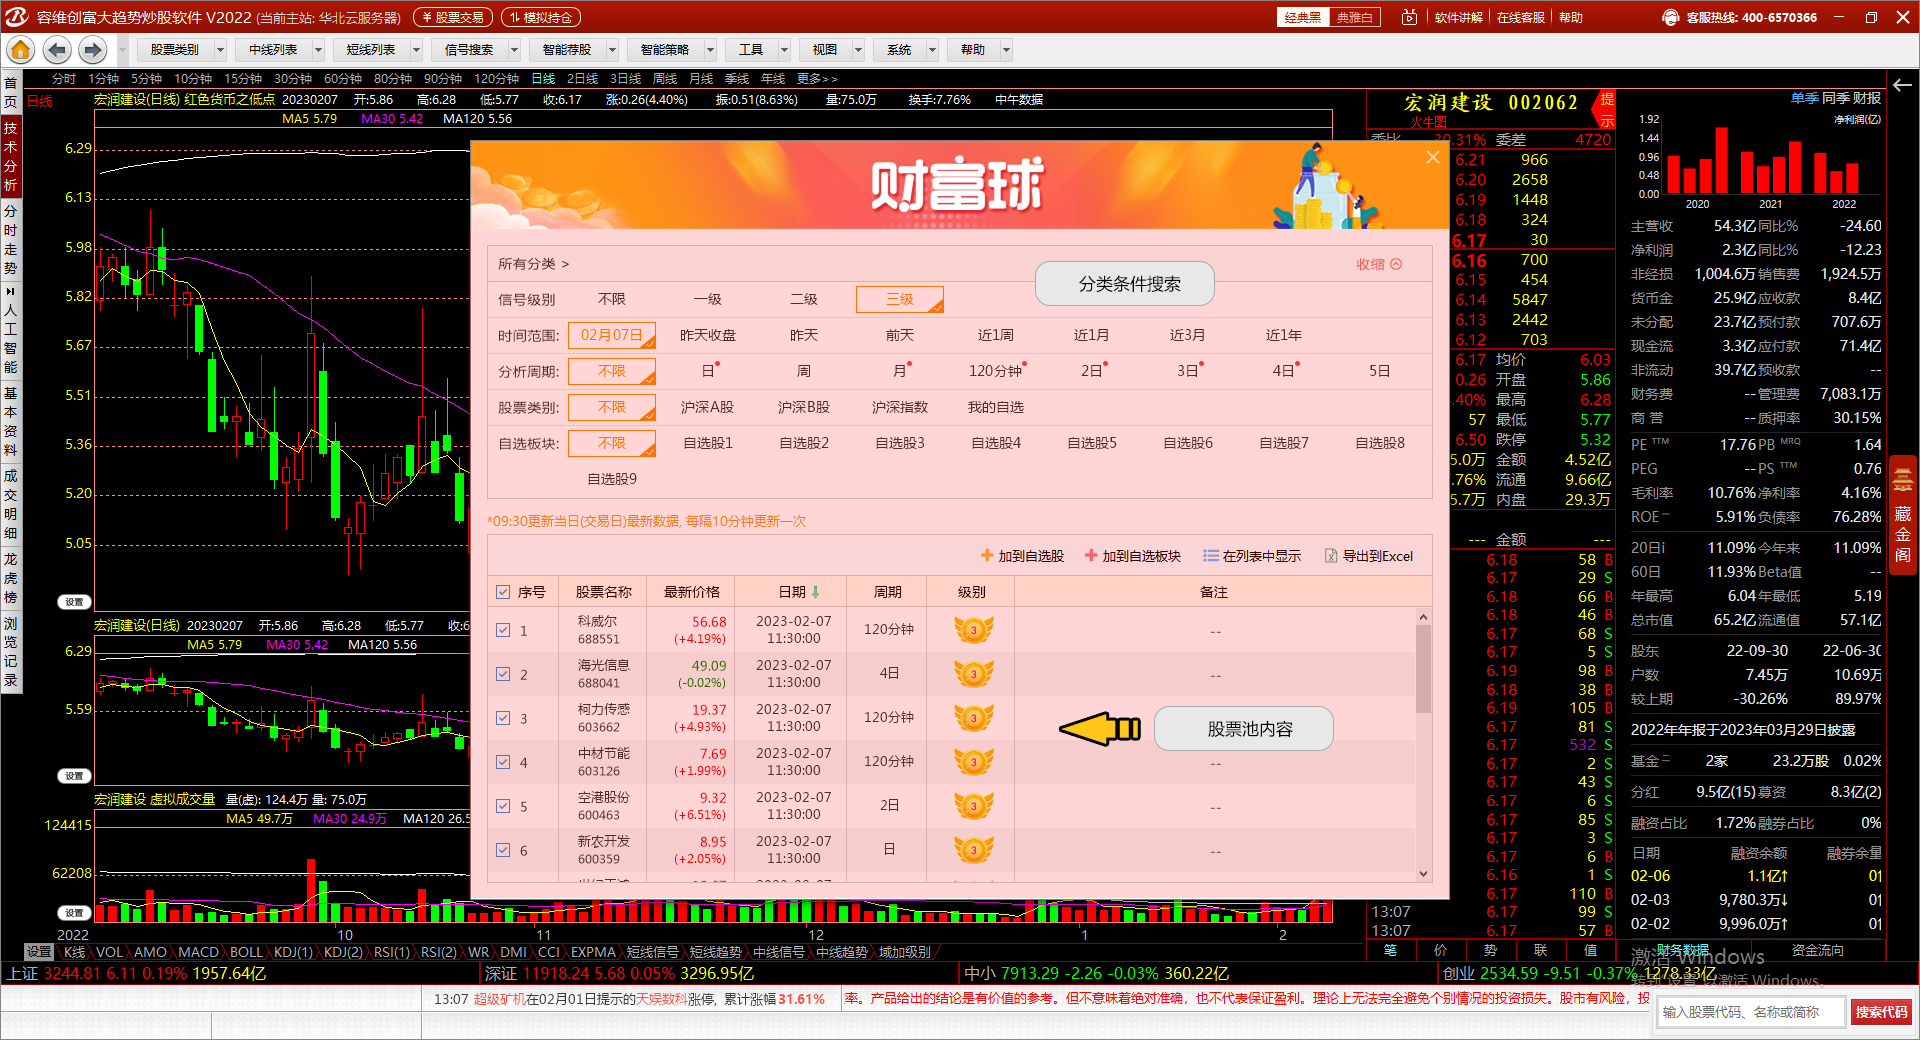1920x1040 pixels.
Task: Close the 财富球 popup dialog
Action: [1432, 157]
